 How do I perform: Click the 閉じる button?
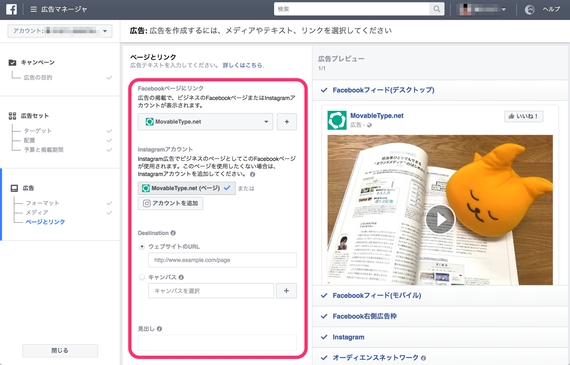[x=60, y=350]
